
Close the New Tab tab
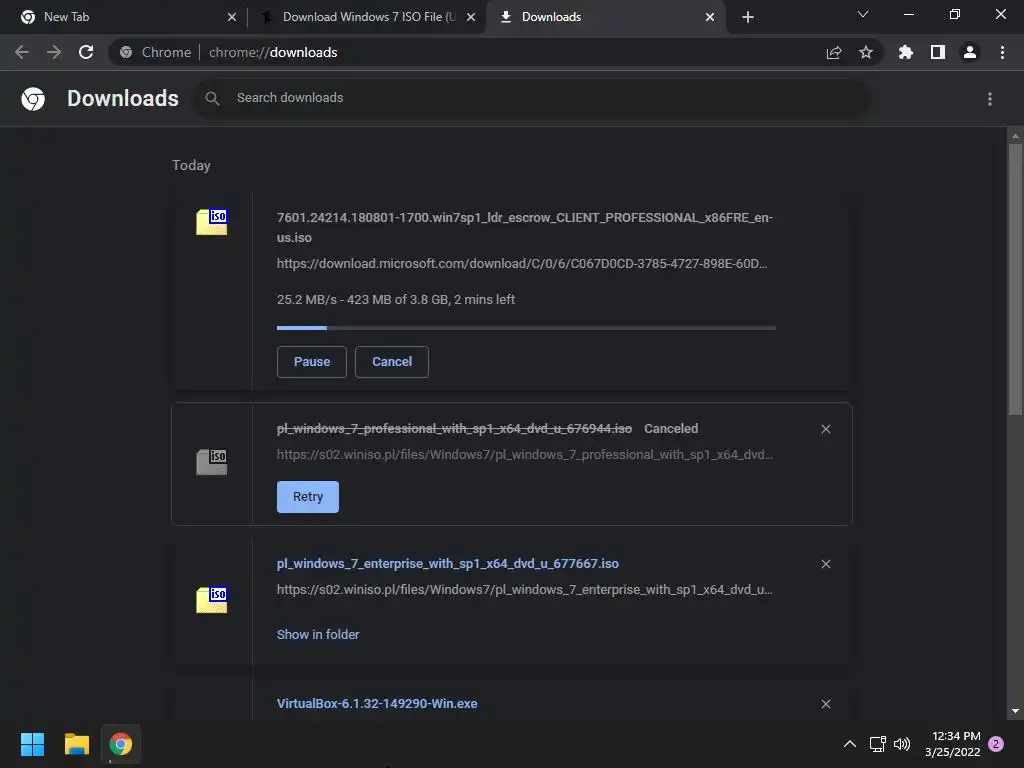[232, 17]
